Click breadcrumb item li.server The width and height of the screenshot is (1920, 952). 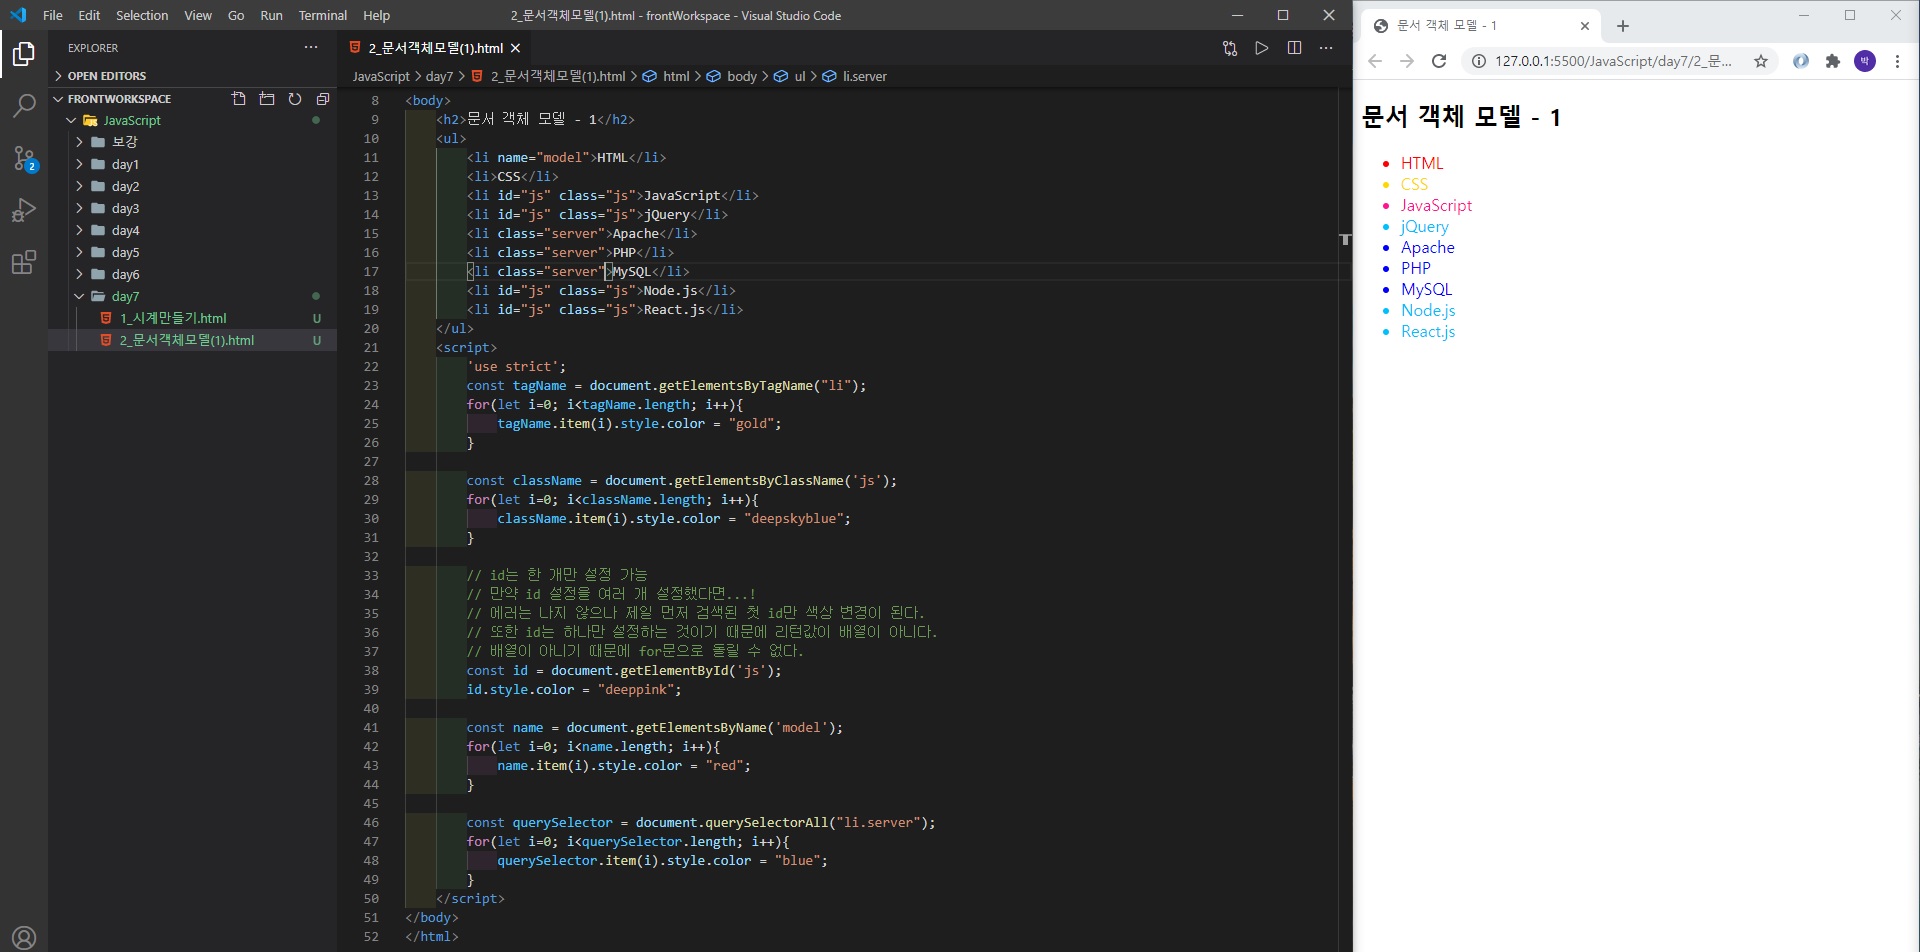tap(864, 76)
